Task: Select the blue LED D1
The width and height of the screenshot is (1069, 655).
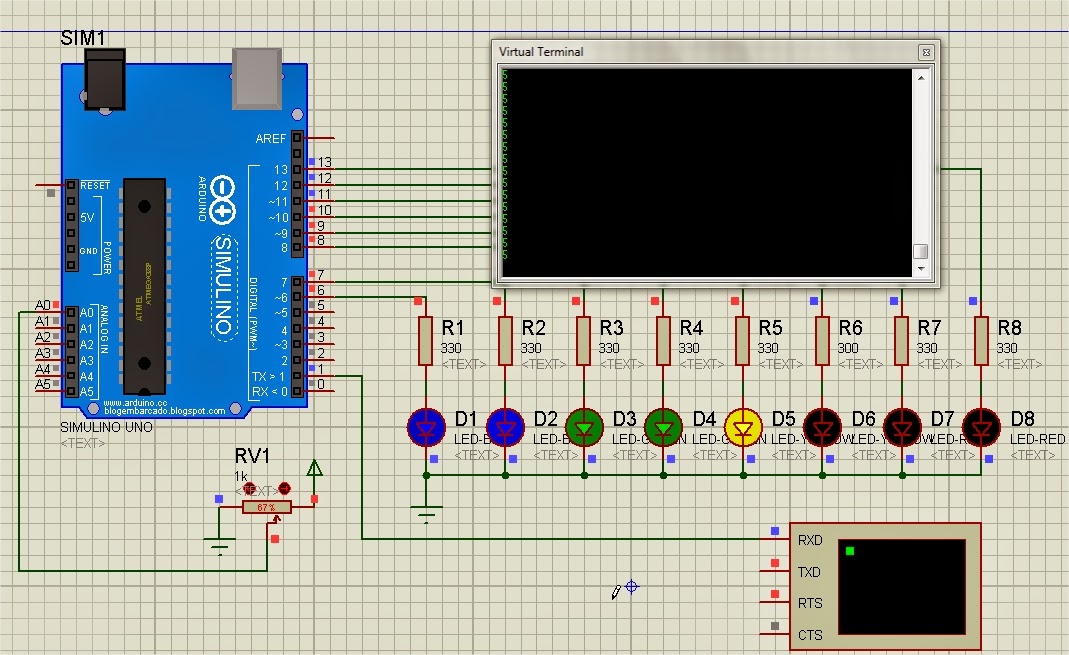Action: (x=427, y=427)
